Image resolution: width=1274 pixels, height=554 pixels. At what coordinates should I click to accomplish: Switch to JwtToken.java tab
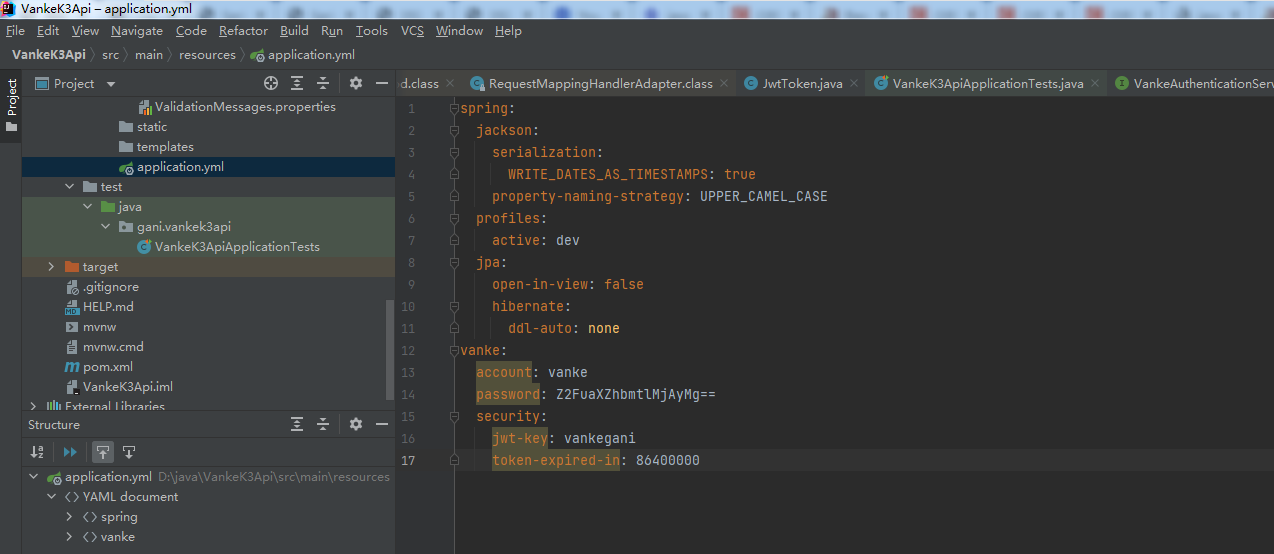point(802,84)
